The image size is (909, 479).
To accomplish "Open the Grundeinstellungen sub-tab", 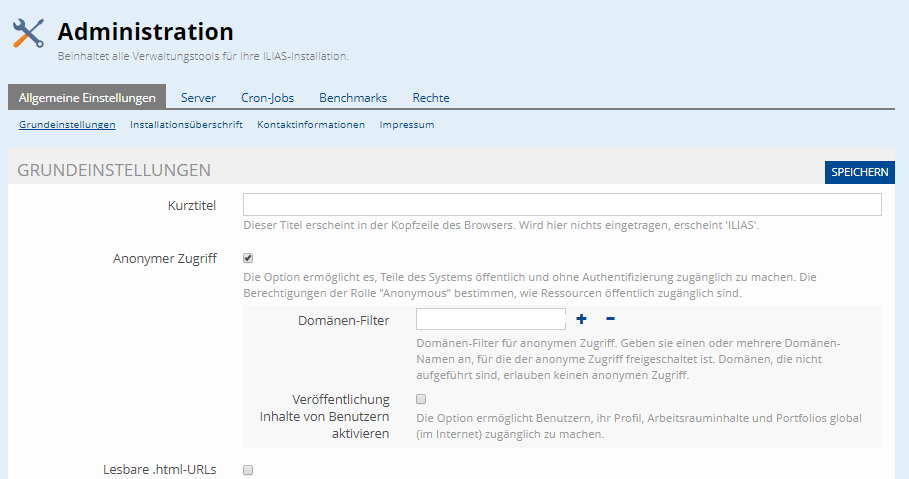I will pos(67,125).
